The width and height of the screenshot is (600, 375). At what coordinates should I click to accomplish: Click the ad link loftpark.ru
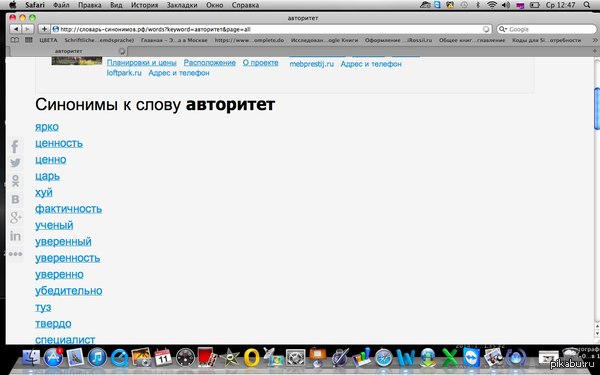tap(124, 73)
